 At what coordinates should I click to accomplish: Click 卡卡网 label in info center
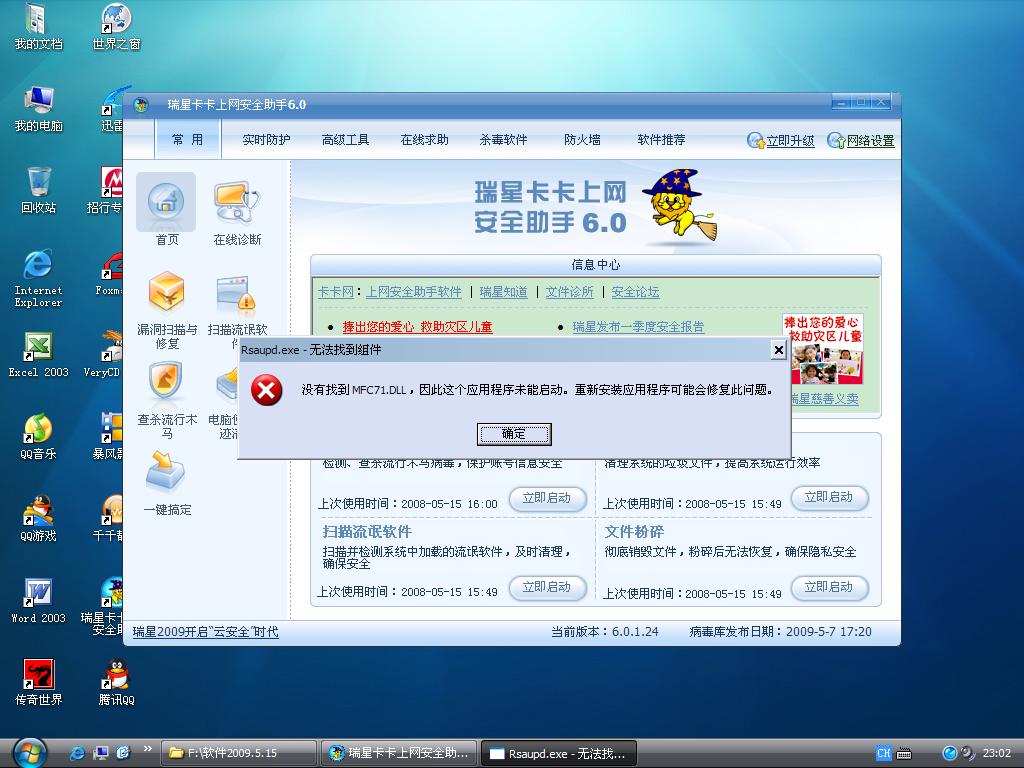[335, 292]
